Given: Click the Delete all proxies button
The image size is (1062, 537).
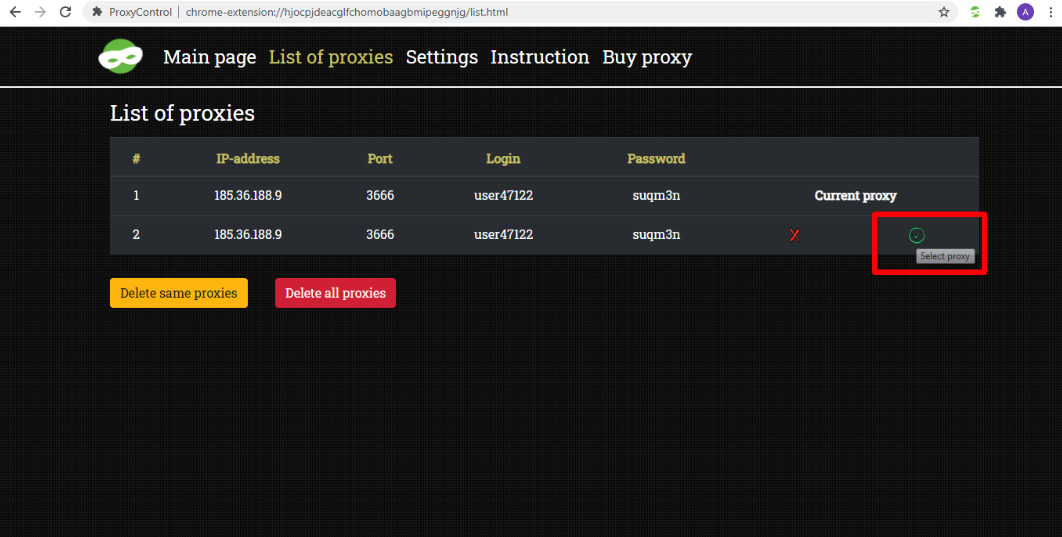Looking at the screenshot, I should tap(335, 293).
